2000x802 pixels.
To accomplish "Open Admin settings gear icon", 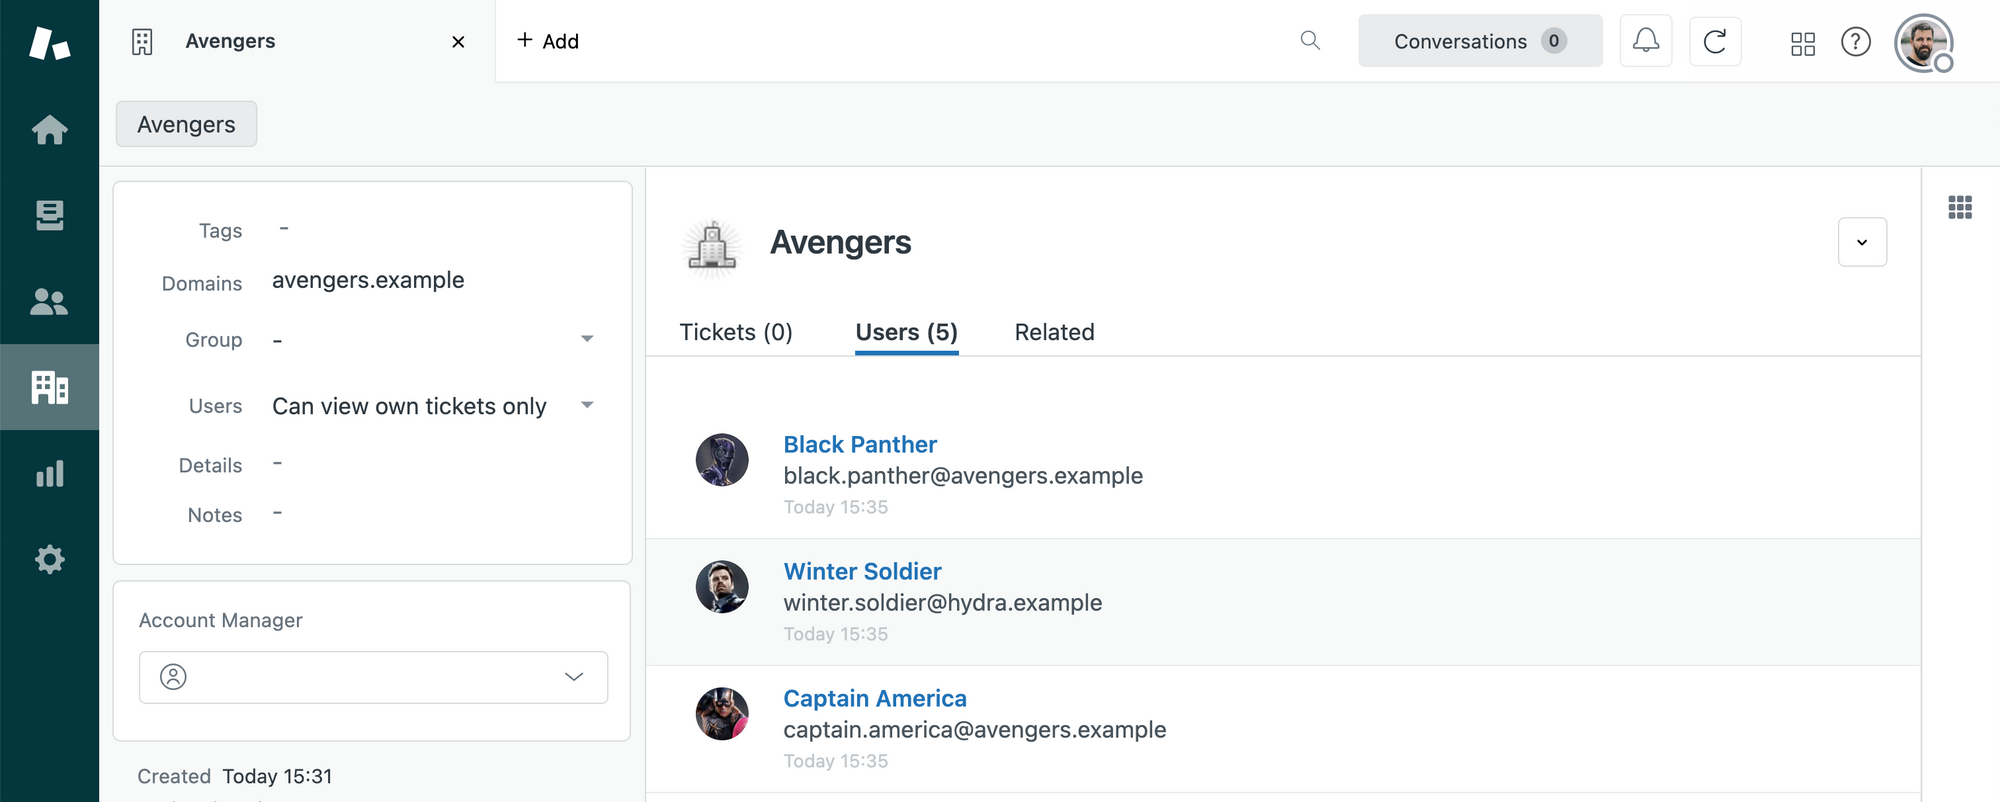I will coord(49,559).
